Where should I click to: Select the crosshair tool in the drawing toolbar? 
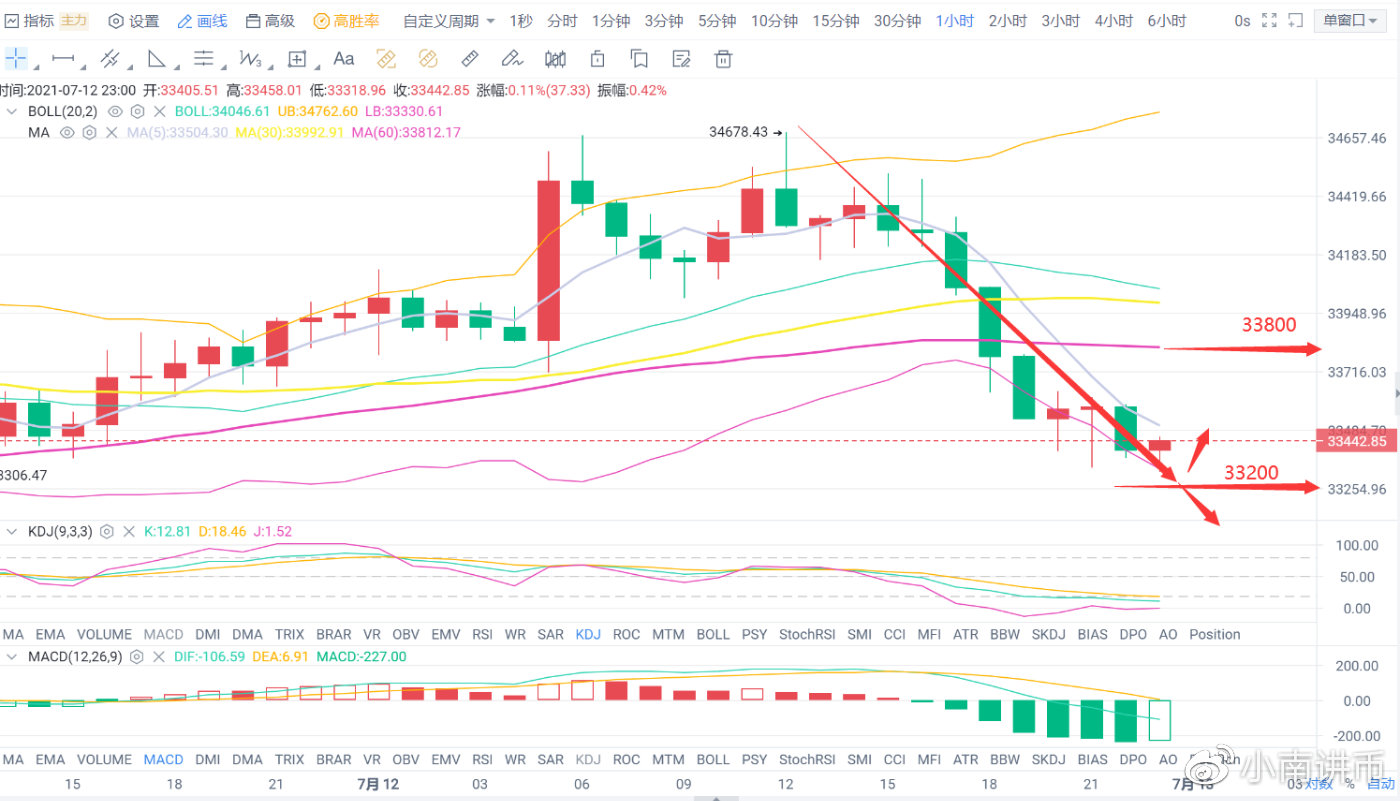(15, 59)
